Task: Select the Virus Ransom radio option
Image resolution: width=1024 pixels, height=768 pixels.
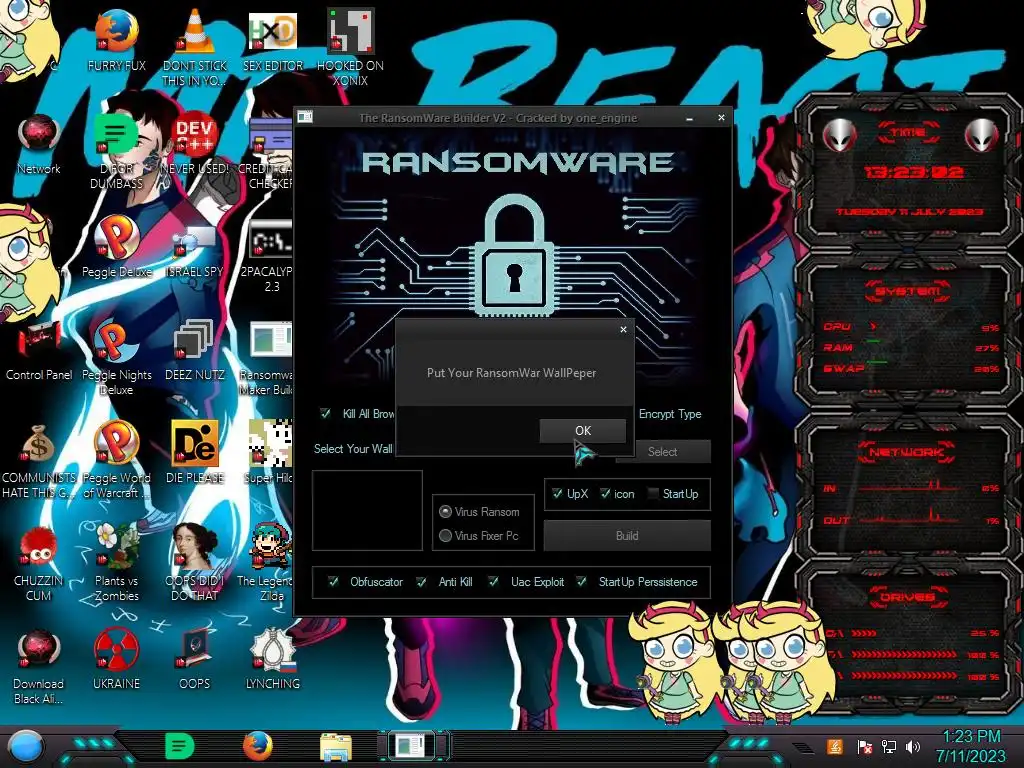Action: pos(446,511)
